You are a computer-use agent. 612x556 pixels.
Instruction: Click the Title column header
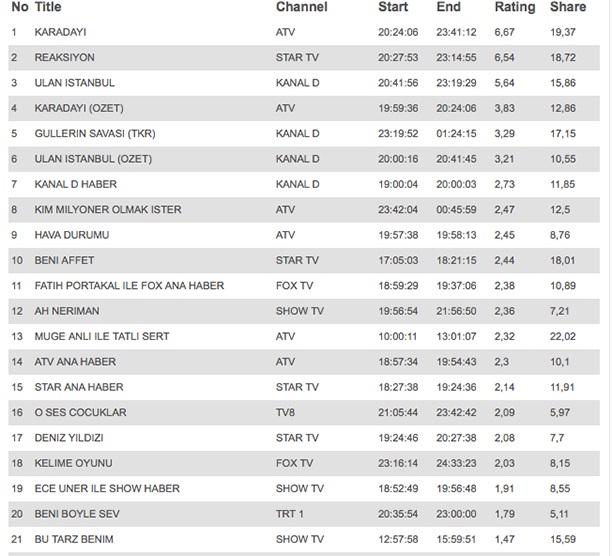48,7
